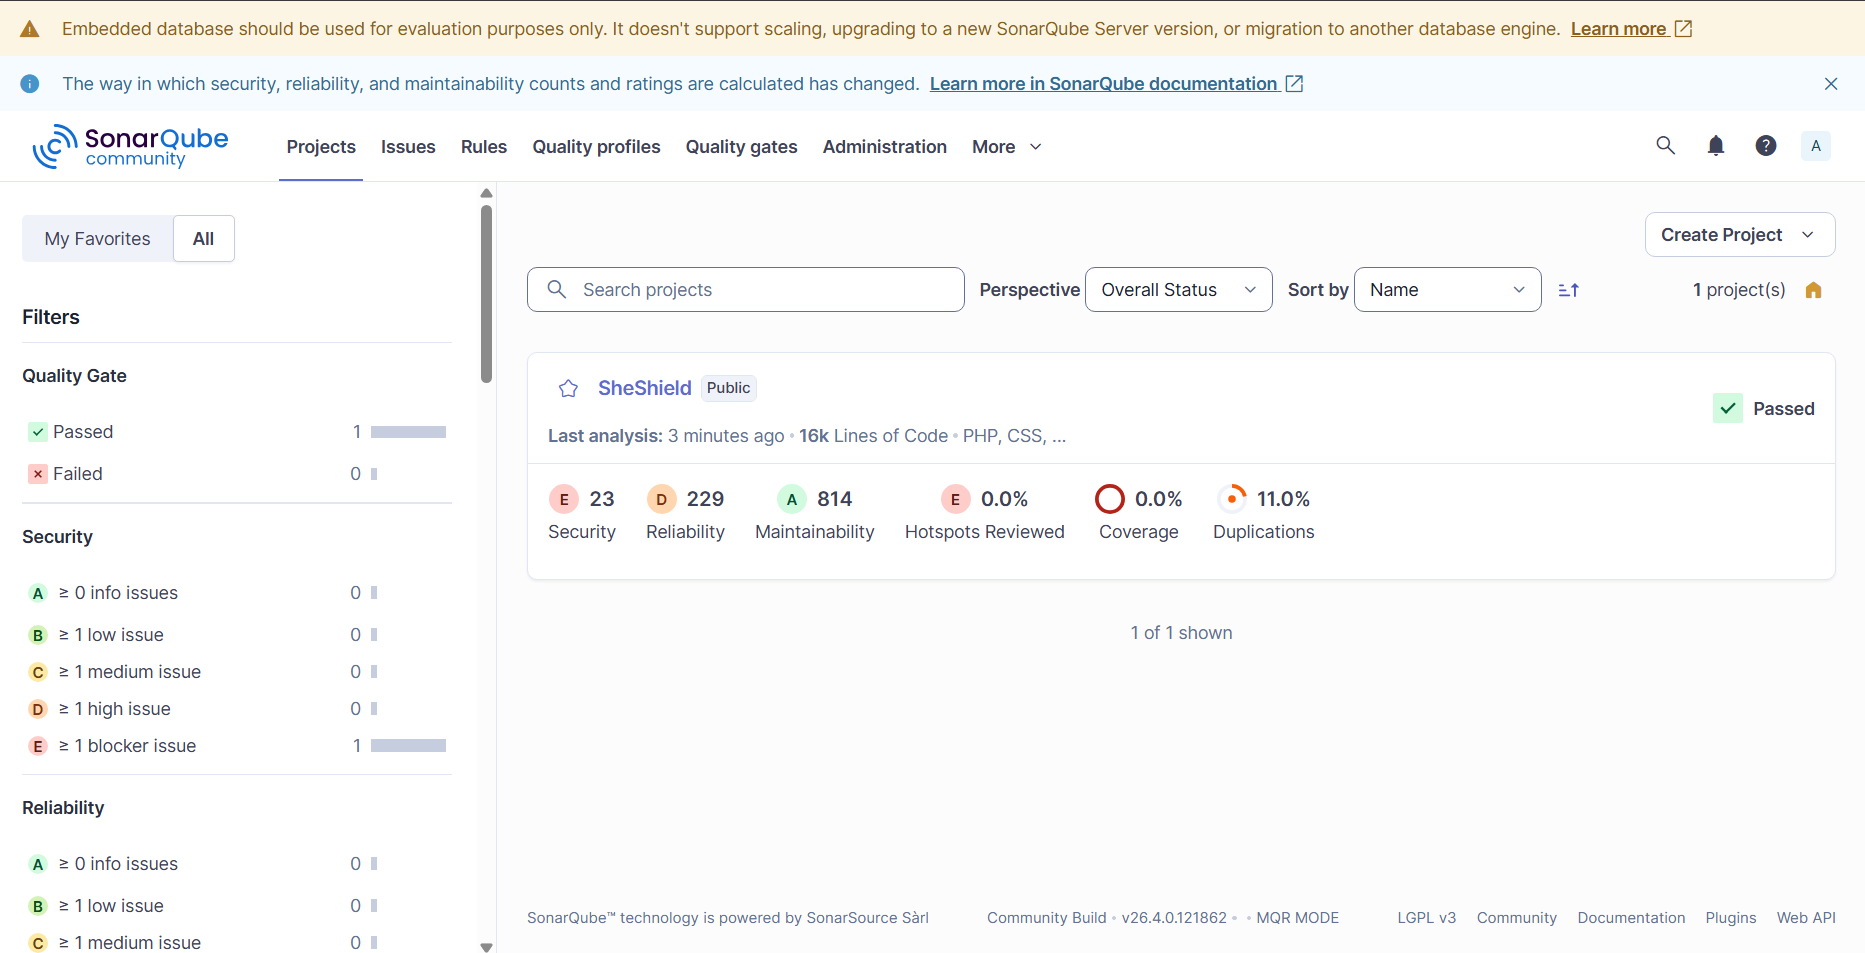1865x953 pixels.
Task: Open the Perspective Overall Status dropdown
Action: coord(1179,290)
